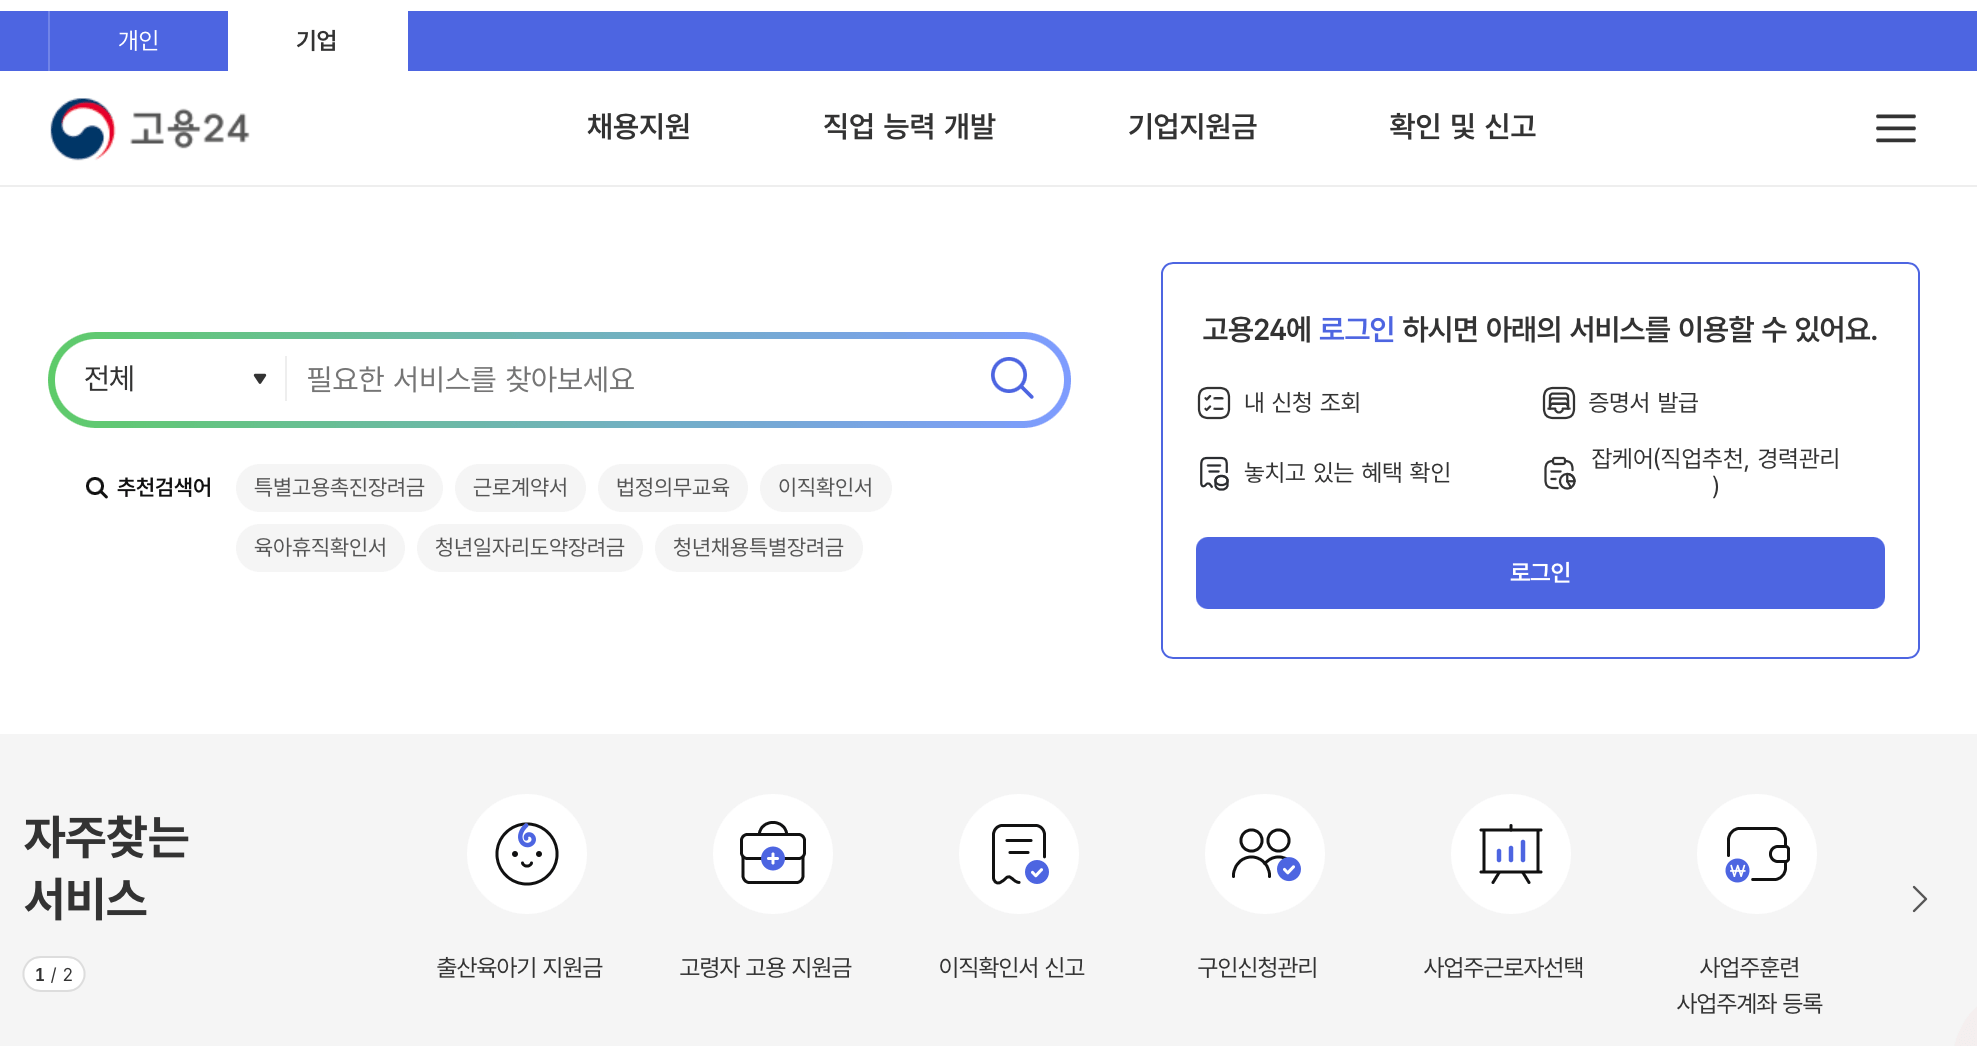Screen dimensions: 1977x1046
Task: Open 고령자 고용 지원금 via briefcase icon
Action: (x=772, y=853)
